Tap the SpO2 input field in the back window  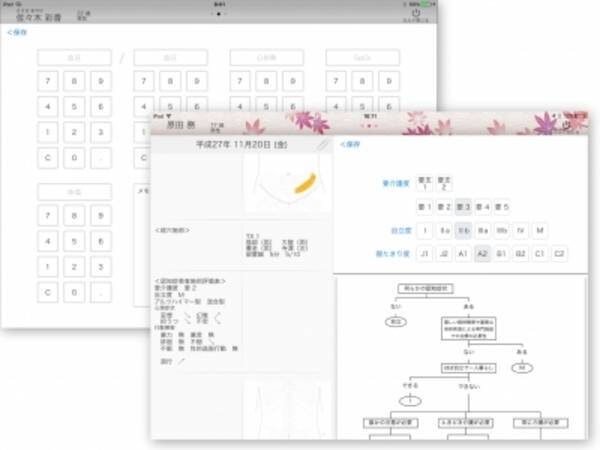(x=363, y=57)
